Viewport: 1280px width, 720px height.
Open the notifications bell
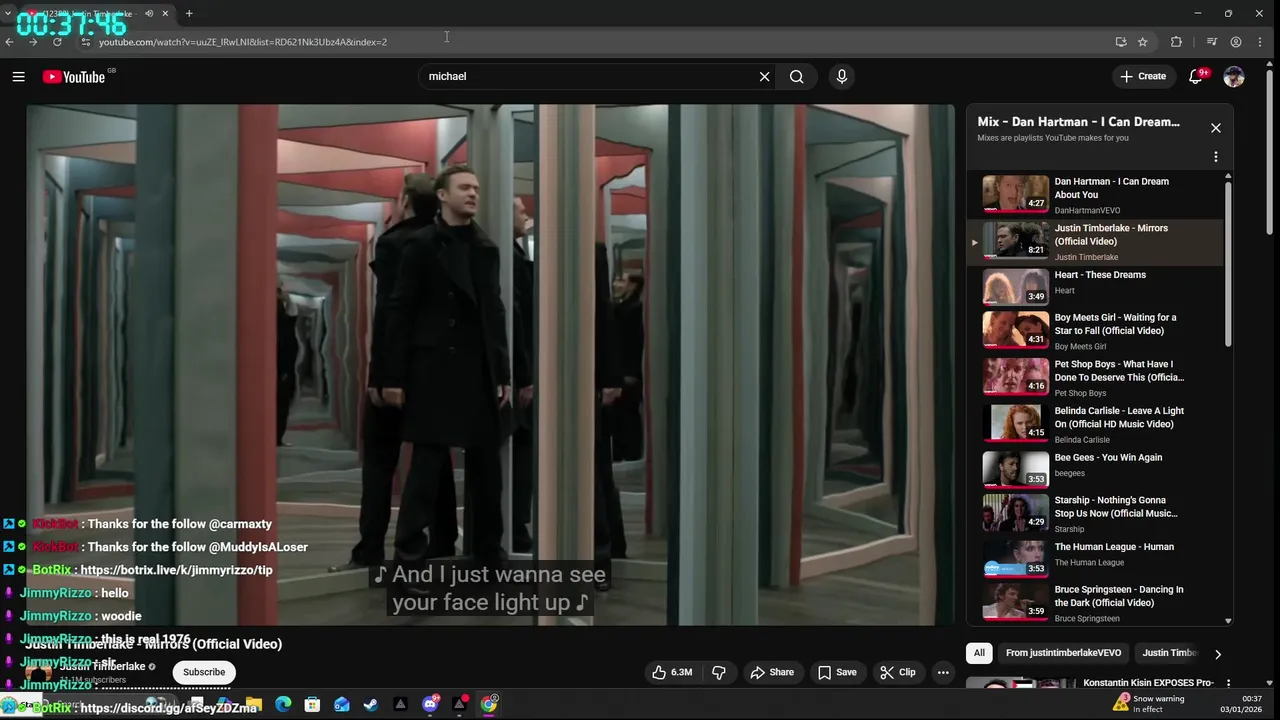click(x=1195, y=77)
